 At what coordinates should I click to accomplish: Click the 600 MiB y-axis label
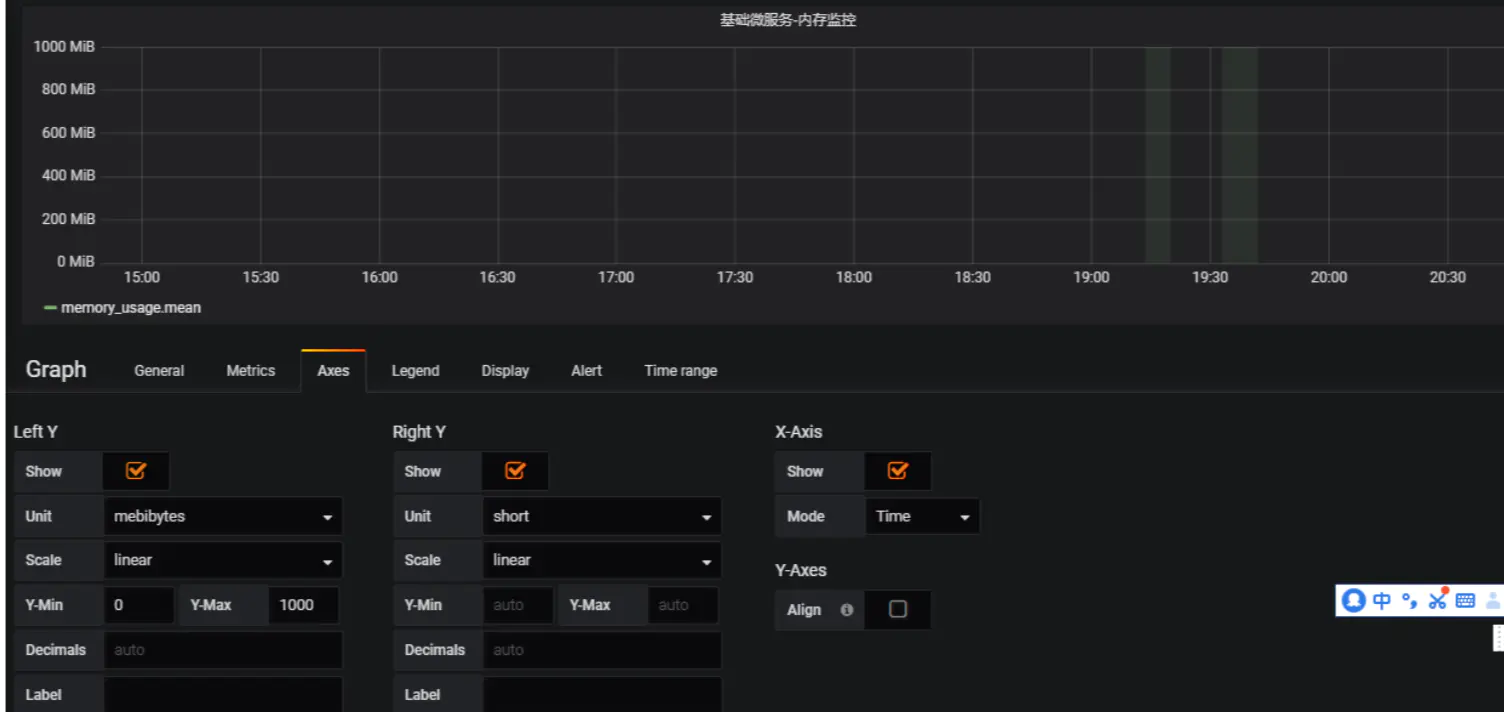pos(69,132)
